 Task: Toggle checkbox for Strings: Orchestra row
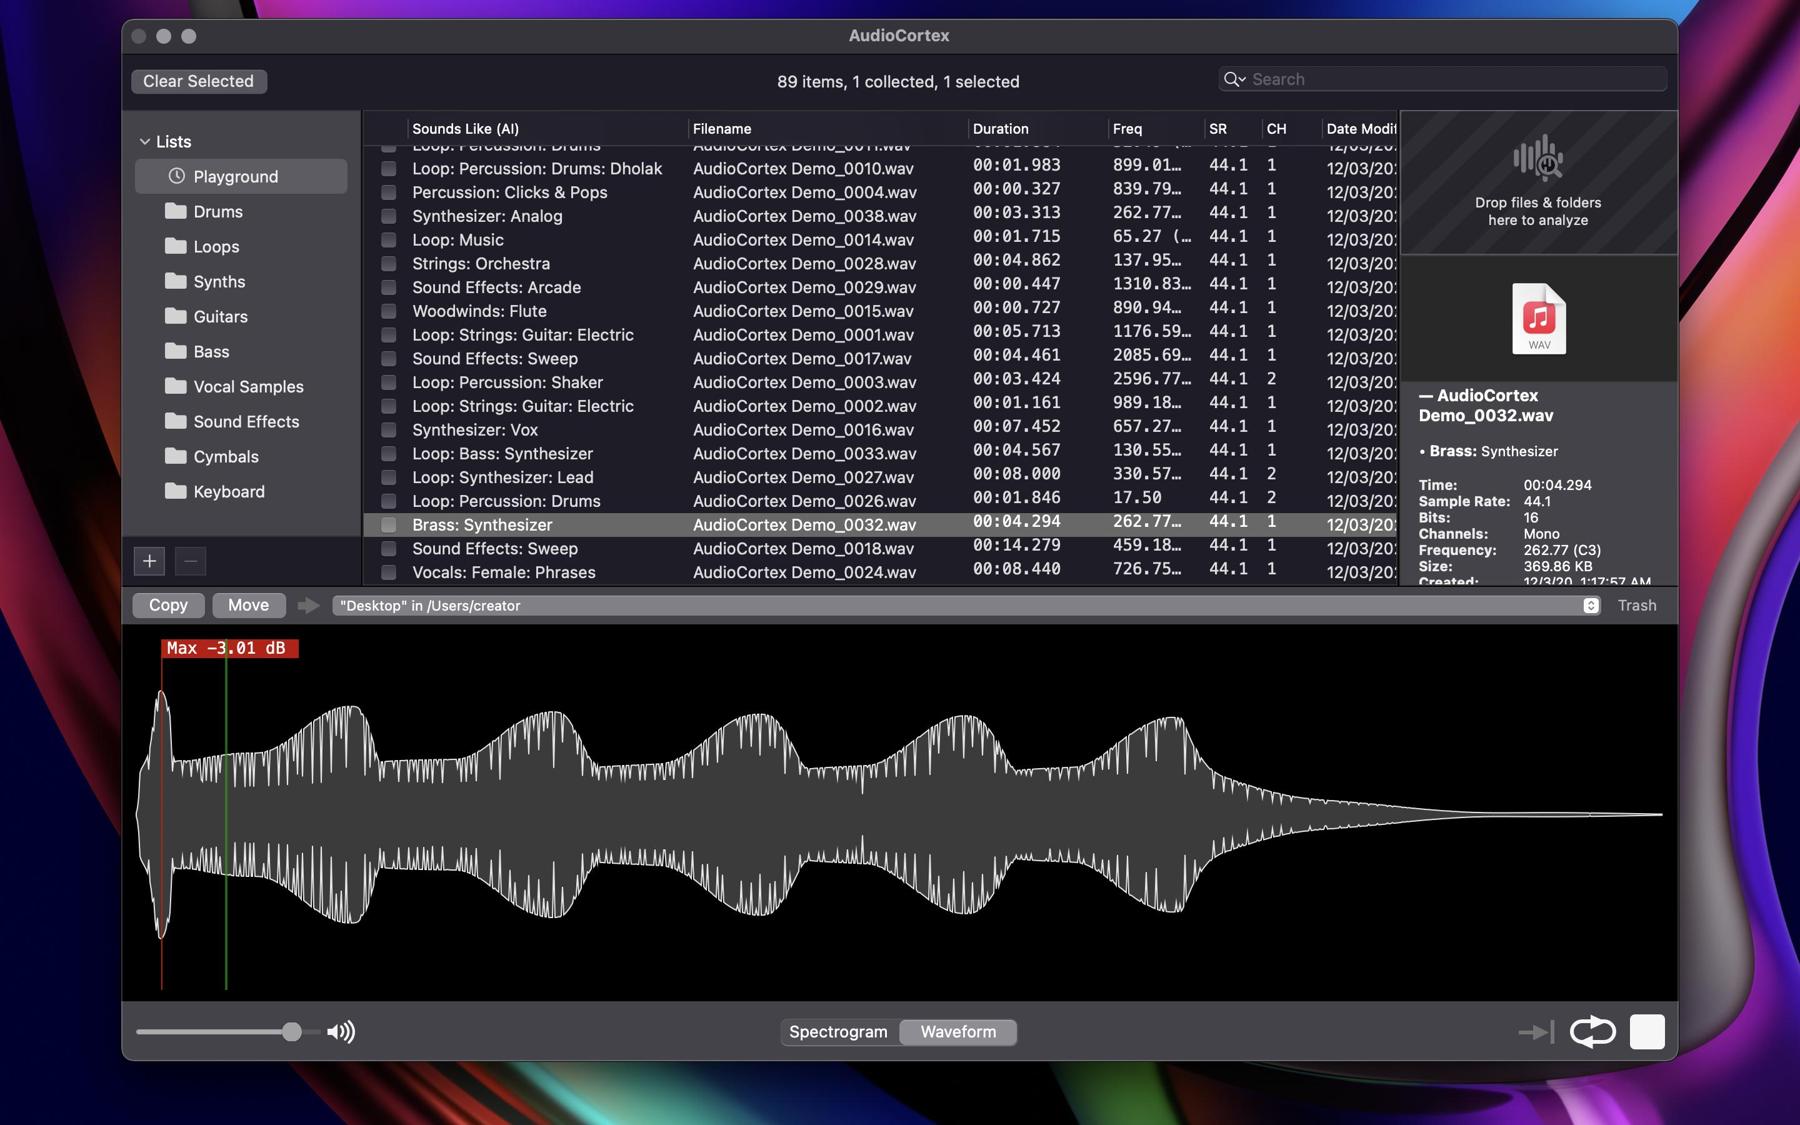pyautogui.click(x=388, y=264)
